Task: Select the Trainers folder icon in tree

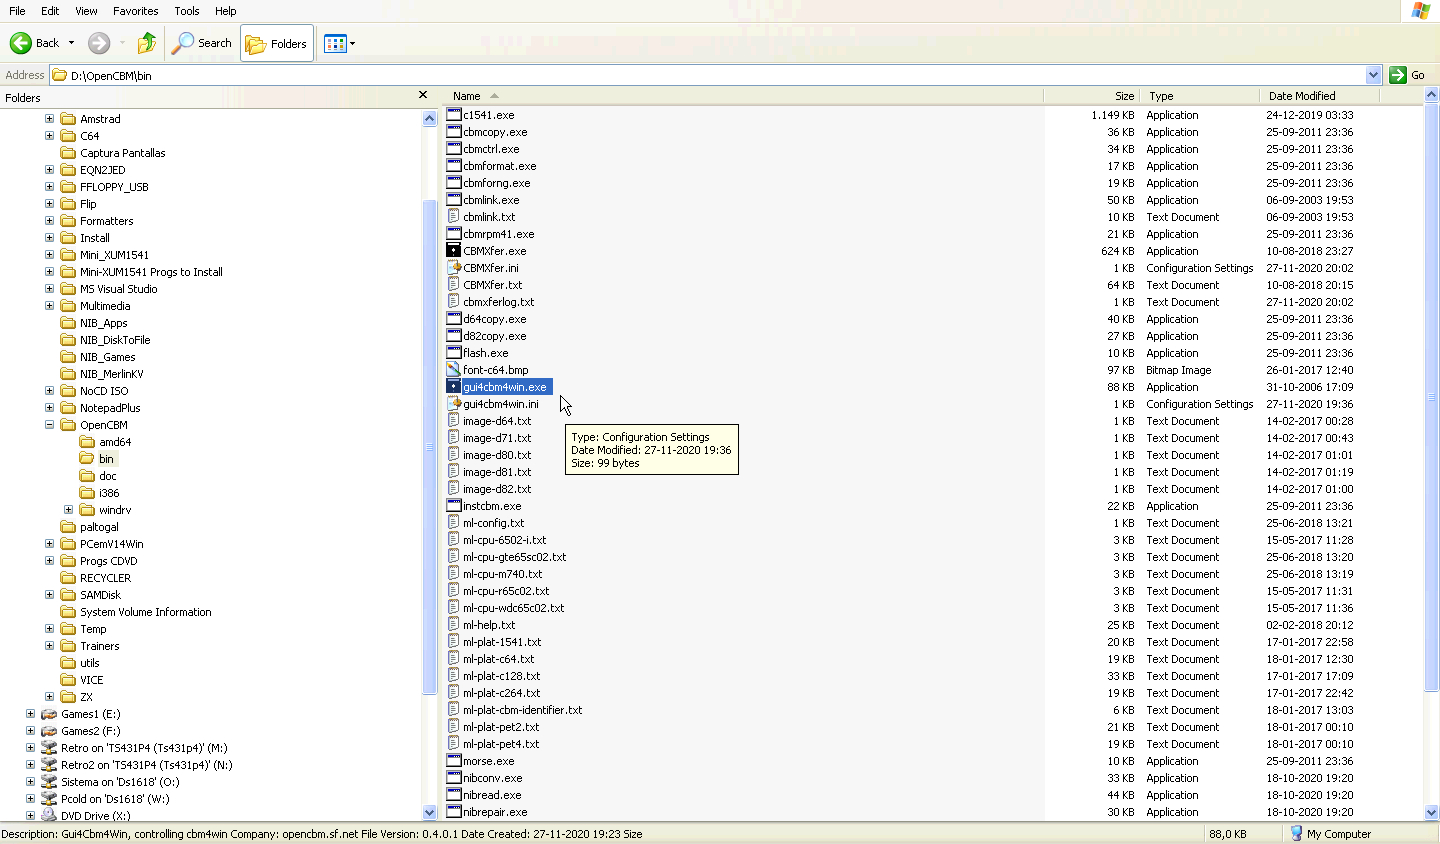Action: pyautogui.click(x=68, y=646)
